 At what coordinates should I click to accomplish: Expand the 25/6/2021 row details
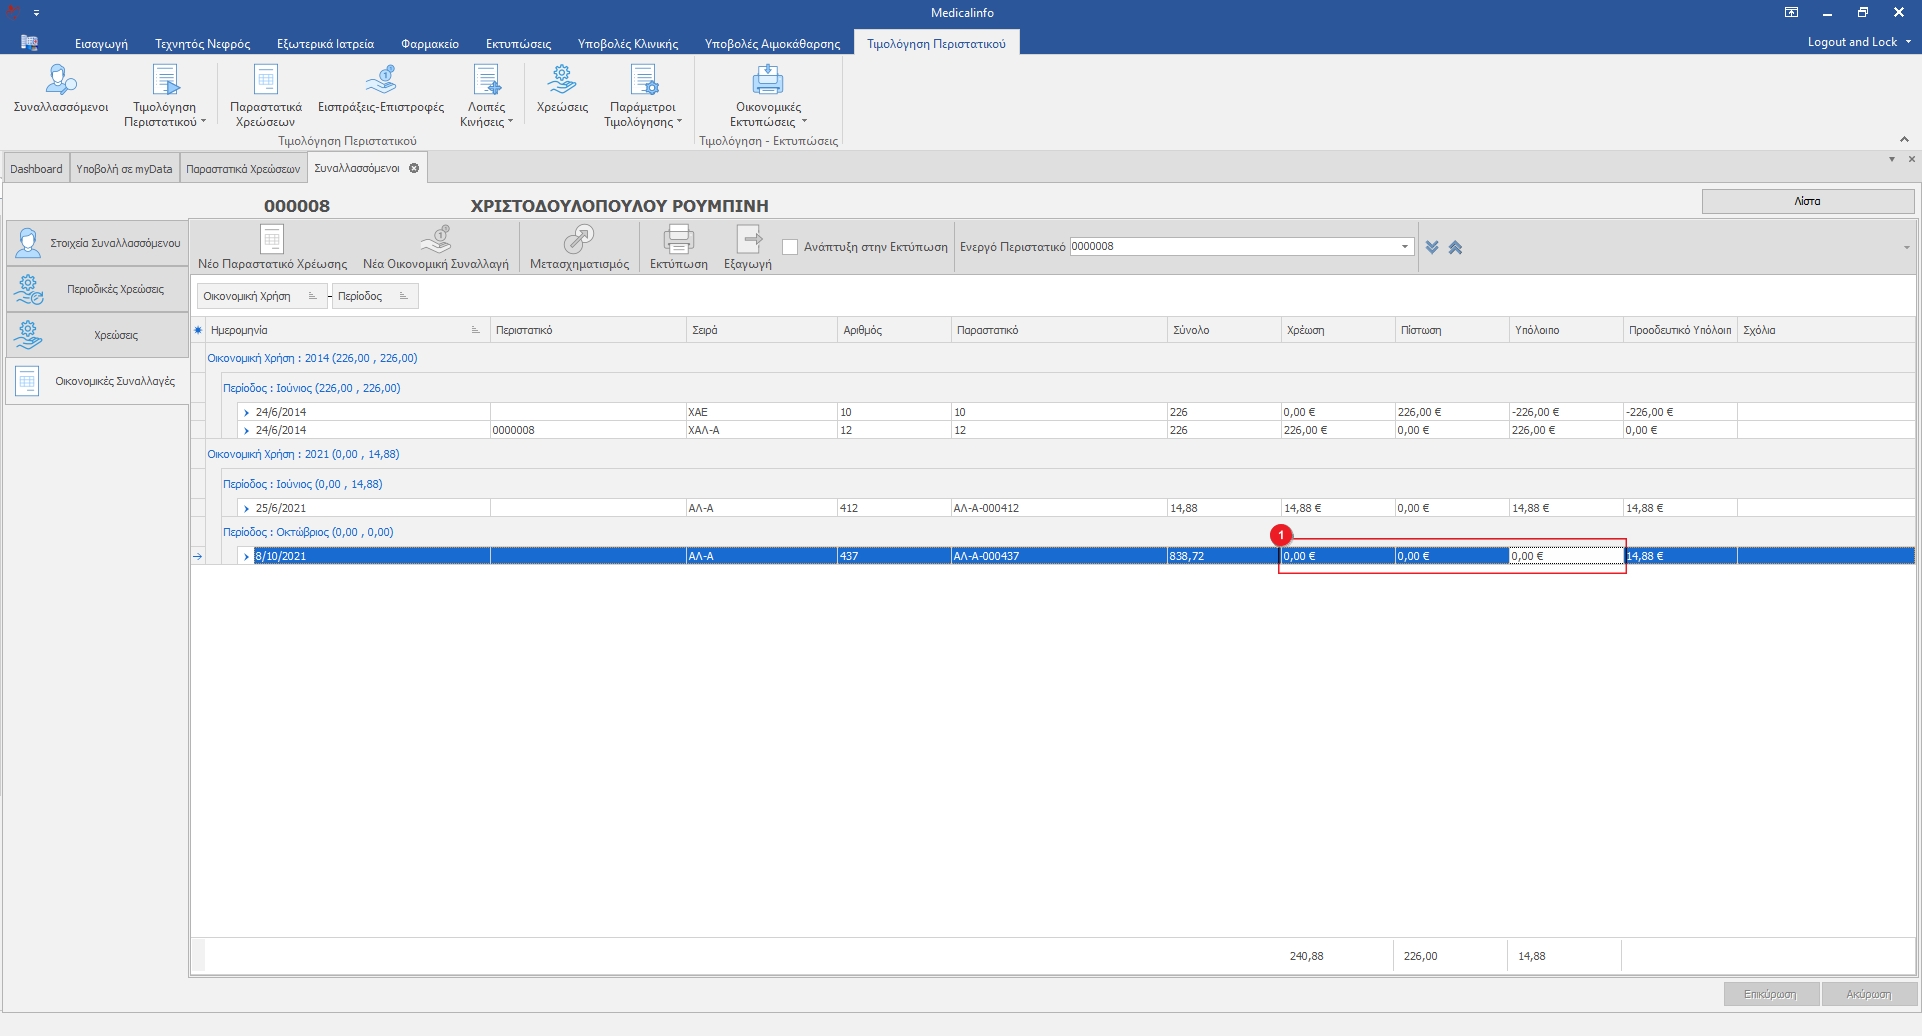click(246, 509)
